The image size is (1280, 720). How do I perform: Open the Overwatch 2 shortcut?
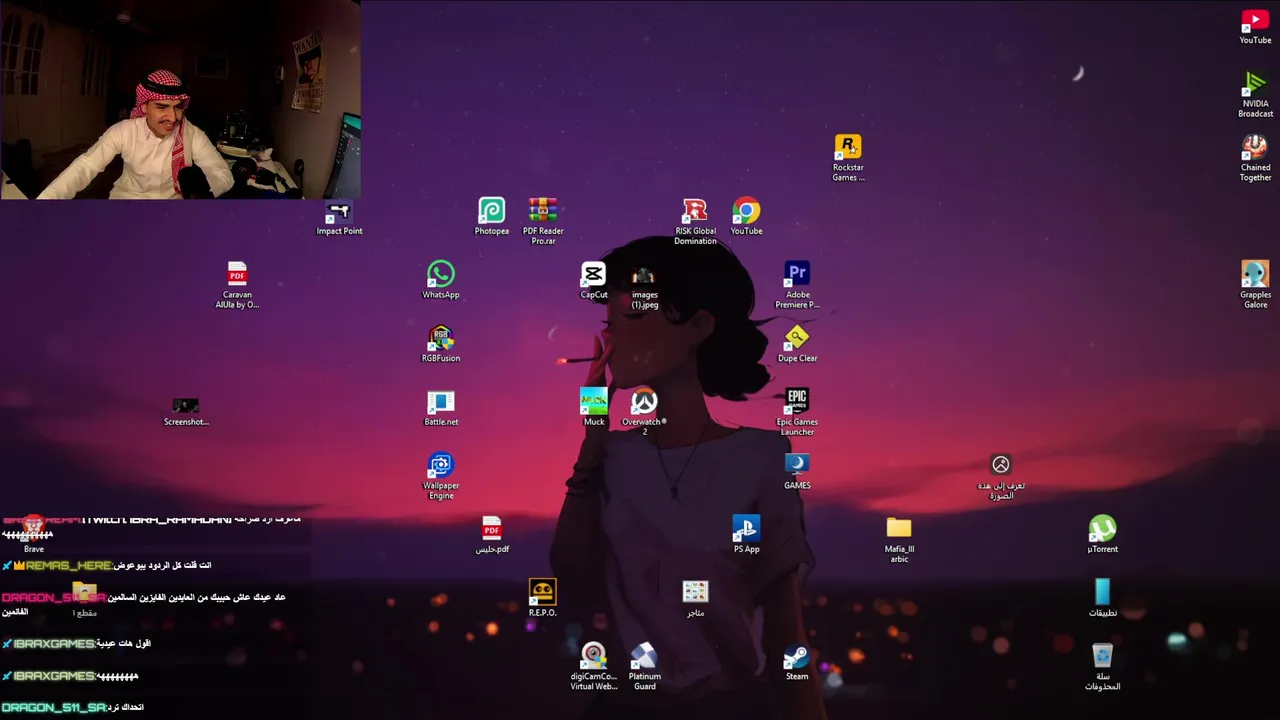[x=644, y=412]
